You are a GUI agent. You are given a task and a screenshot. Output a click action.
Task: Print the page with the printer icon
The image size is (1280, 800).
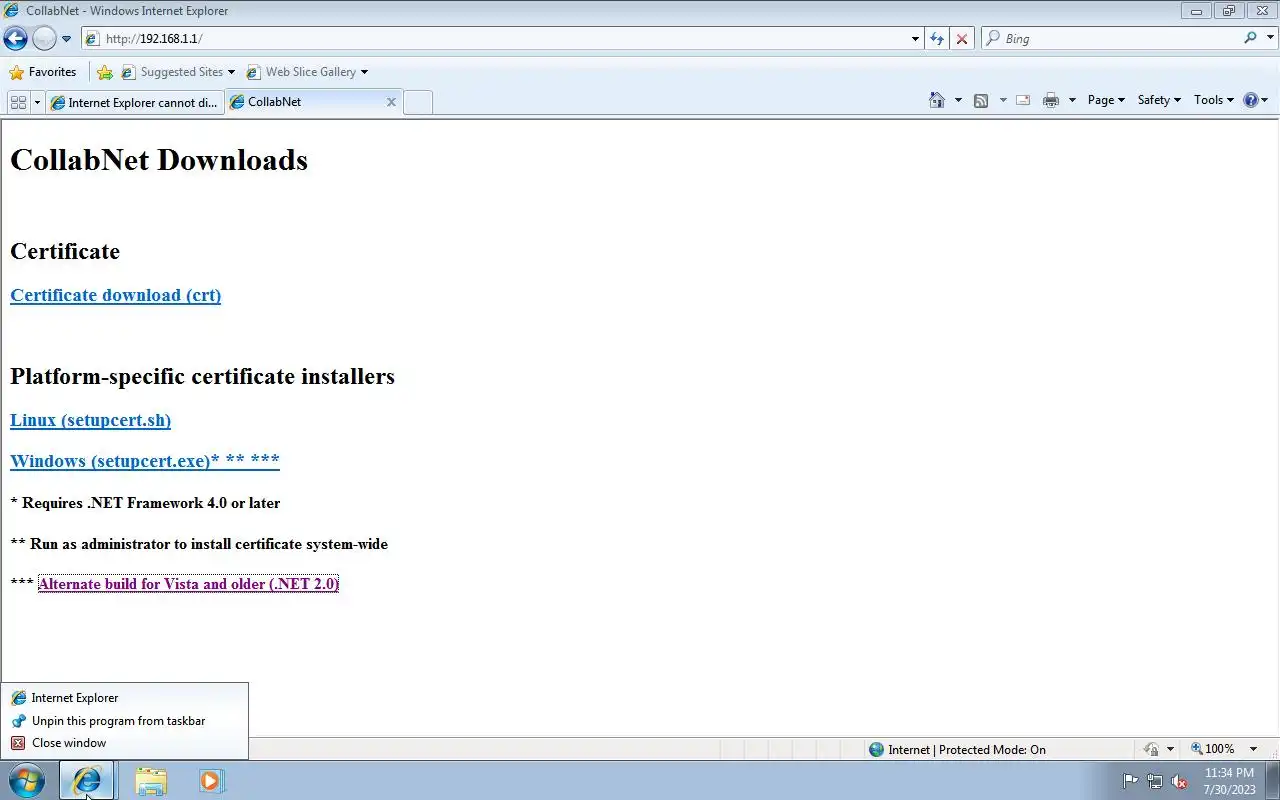(x=1050, y=100)
